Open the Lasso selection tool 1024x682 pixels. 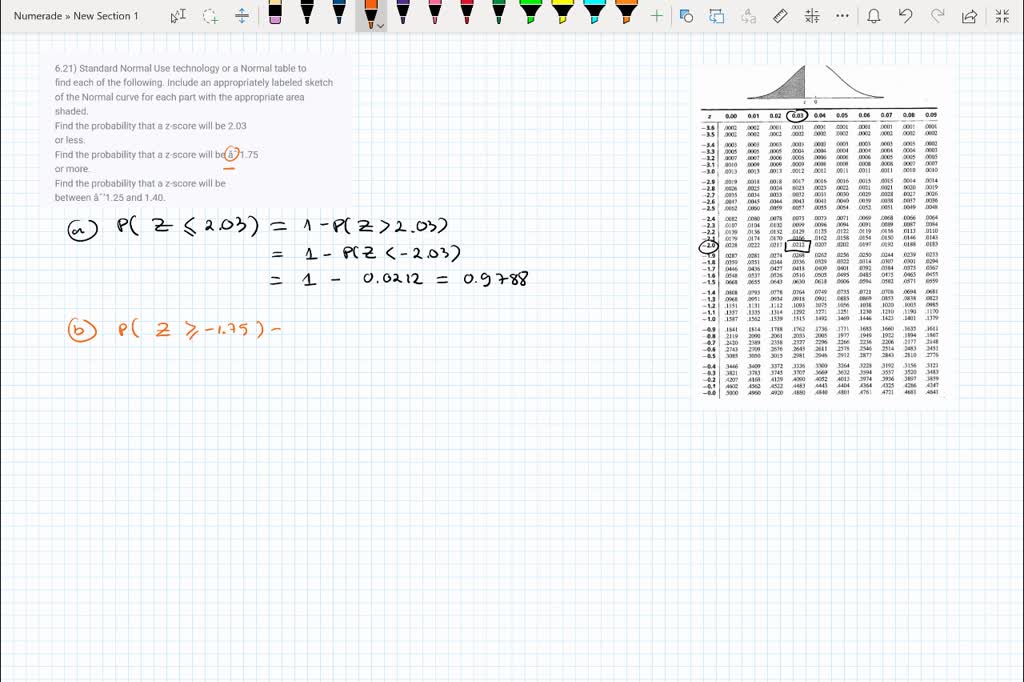(211, 16)
